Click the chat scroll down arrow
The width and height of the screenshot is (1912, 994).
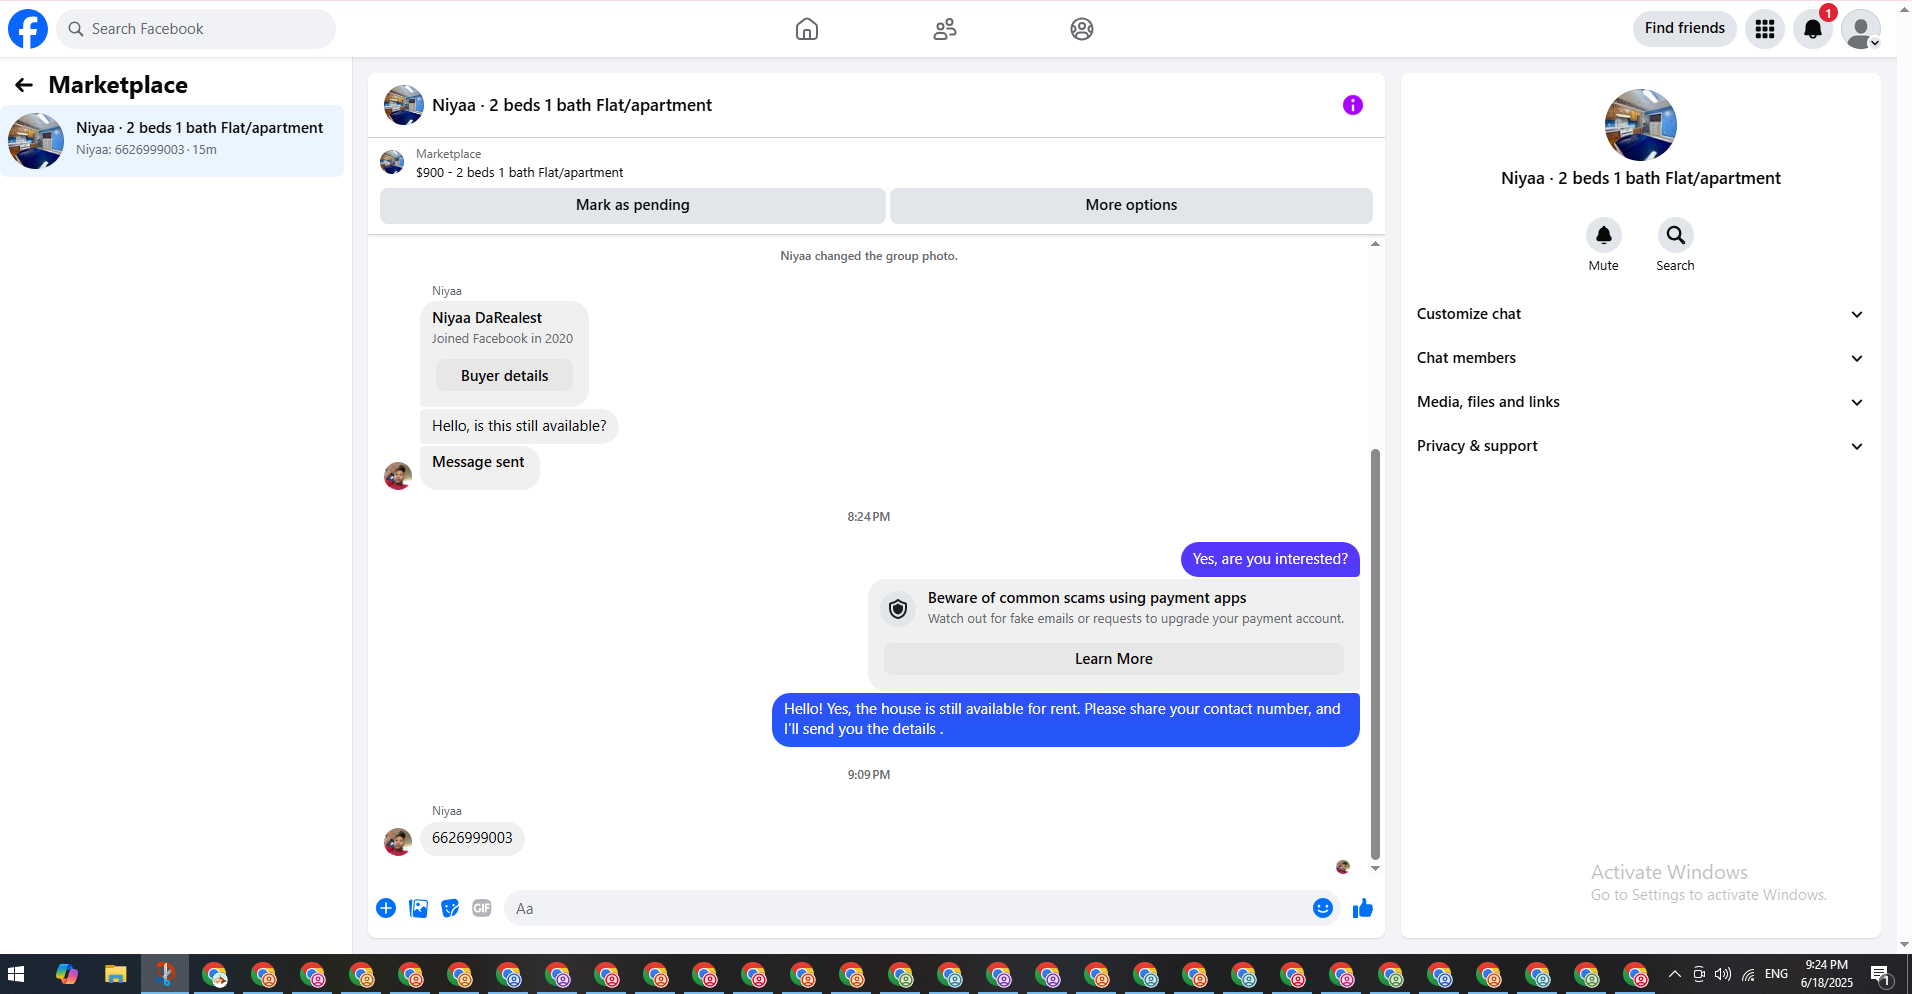coord(1376,869)
